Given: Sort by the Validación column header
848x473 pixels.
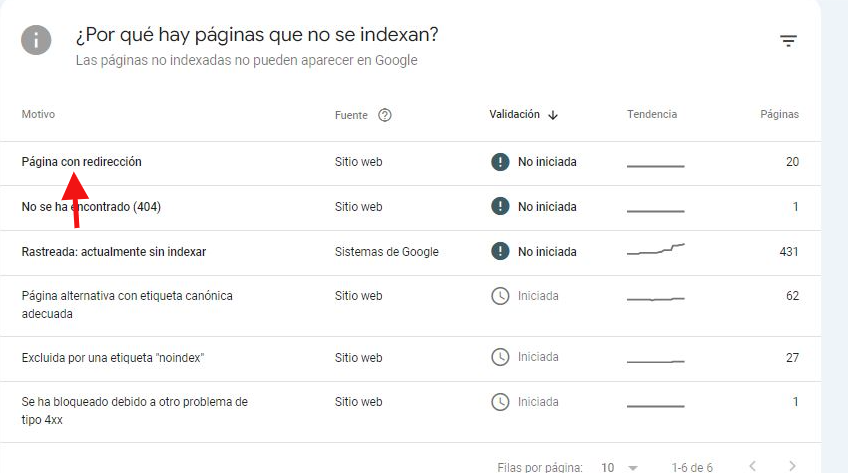Looking at the screenshot, I should point(514,115).
